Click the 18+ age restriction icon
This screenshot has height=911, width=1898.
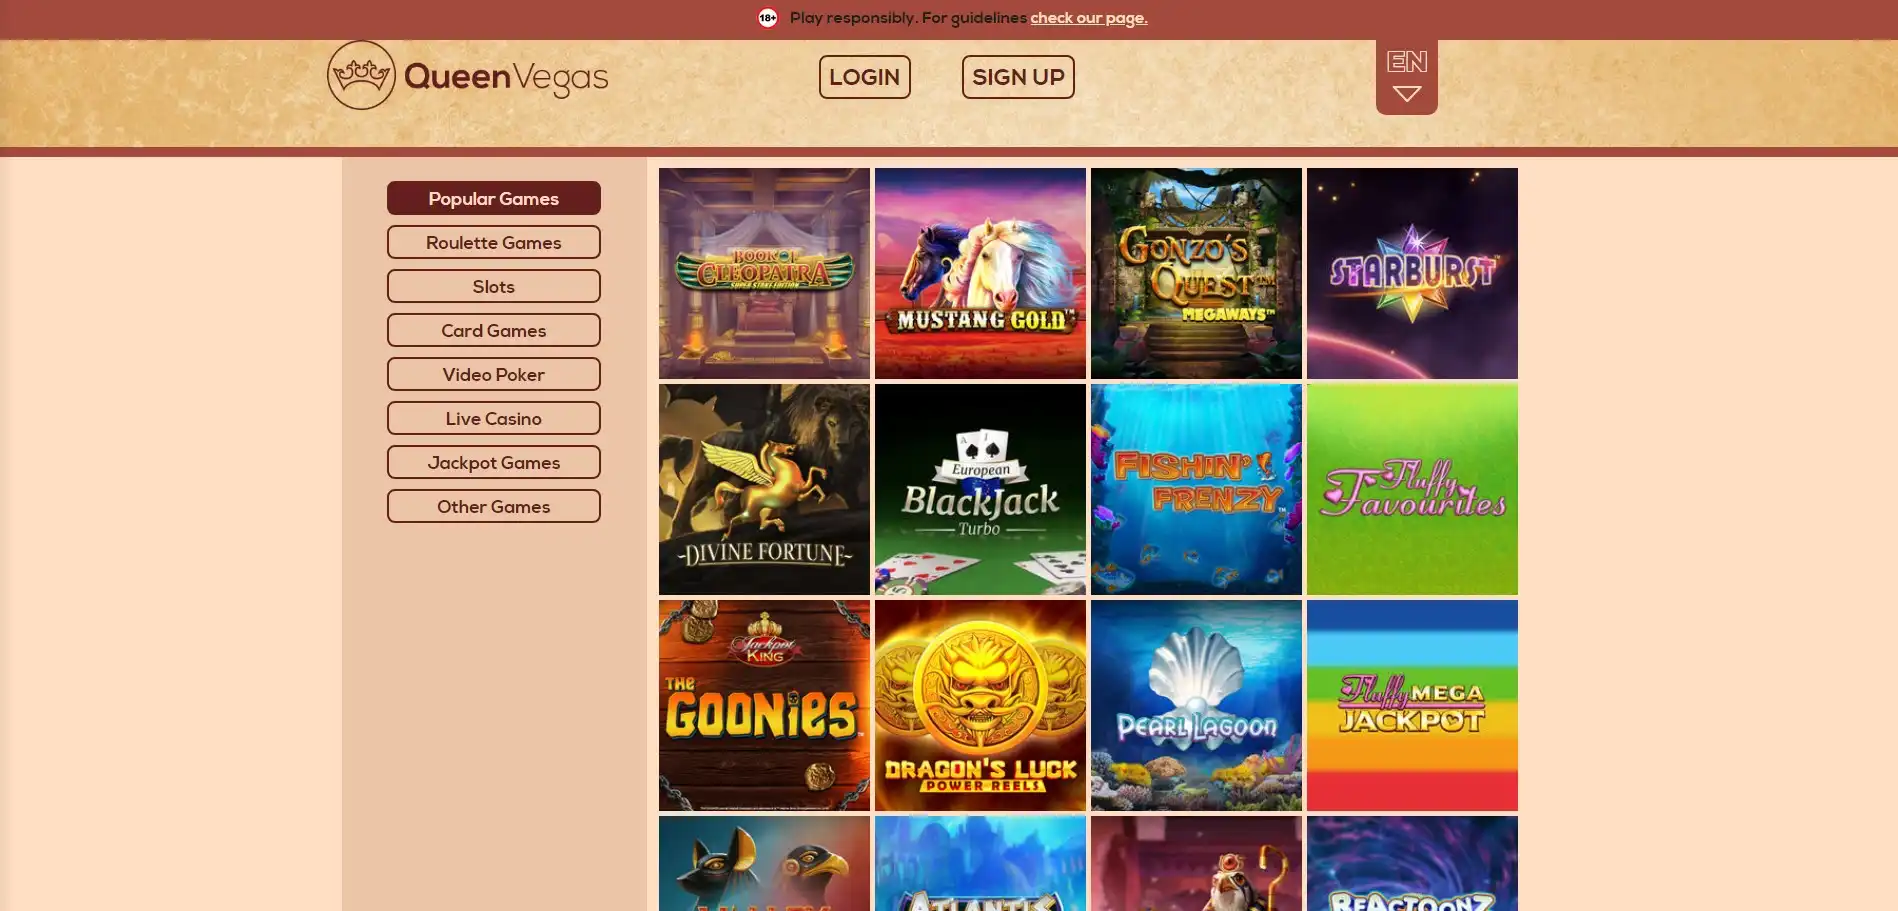768,18
